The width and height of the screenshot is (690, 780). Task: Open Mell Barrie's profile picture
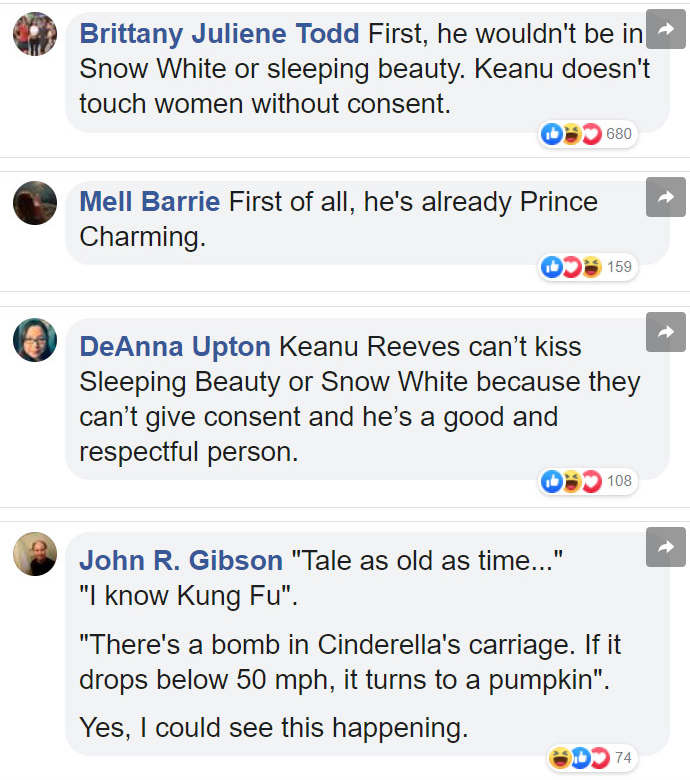(34, 203)
